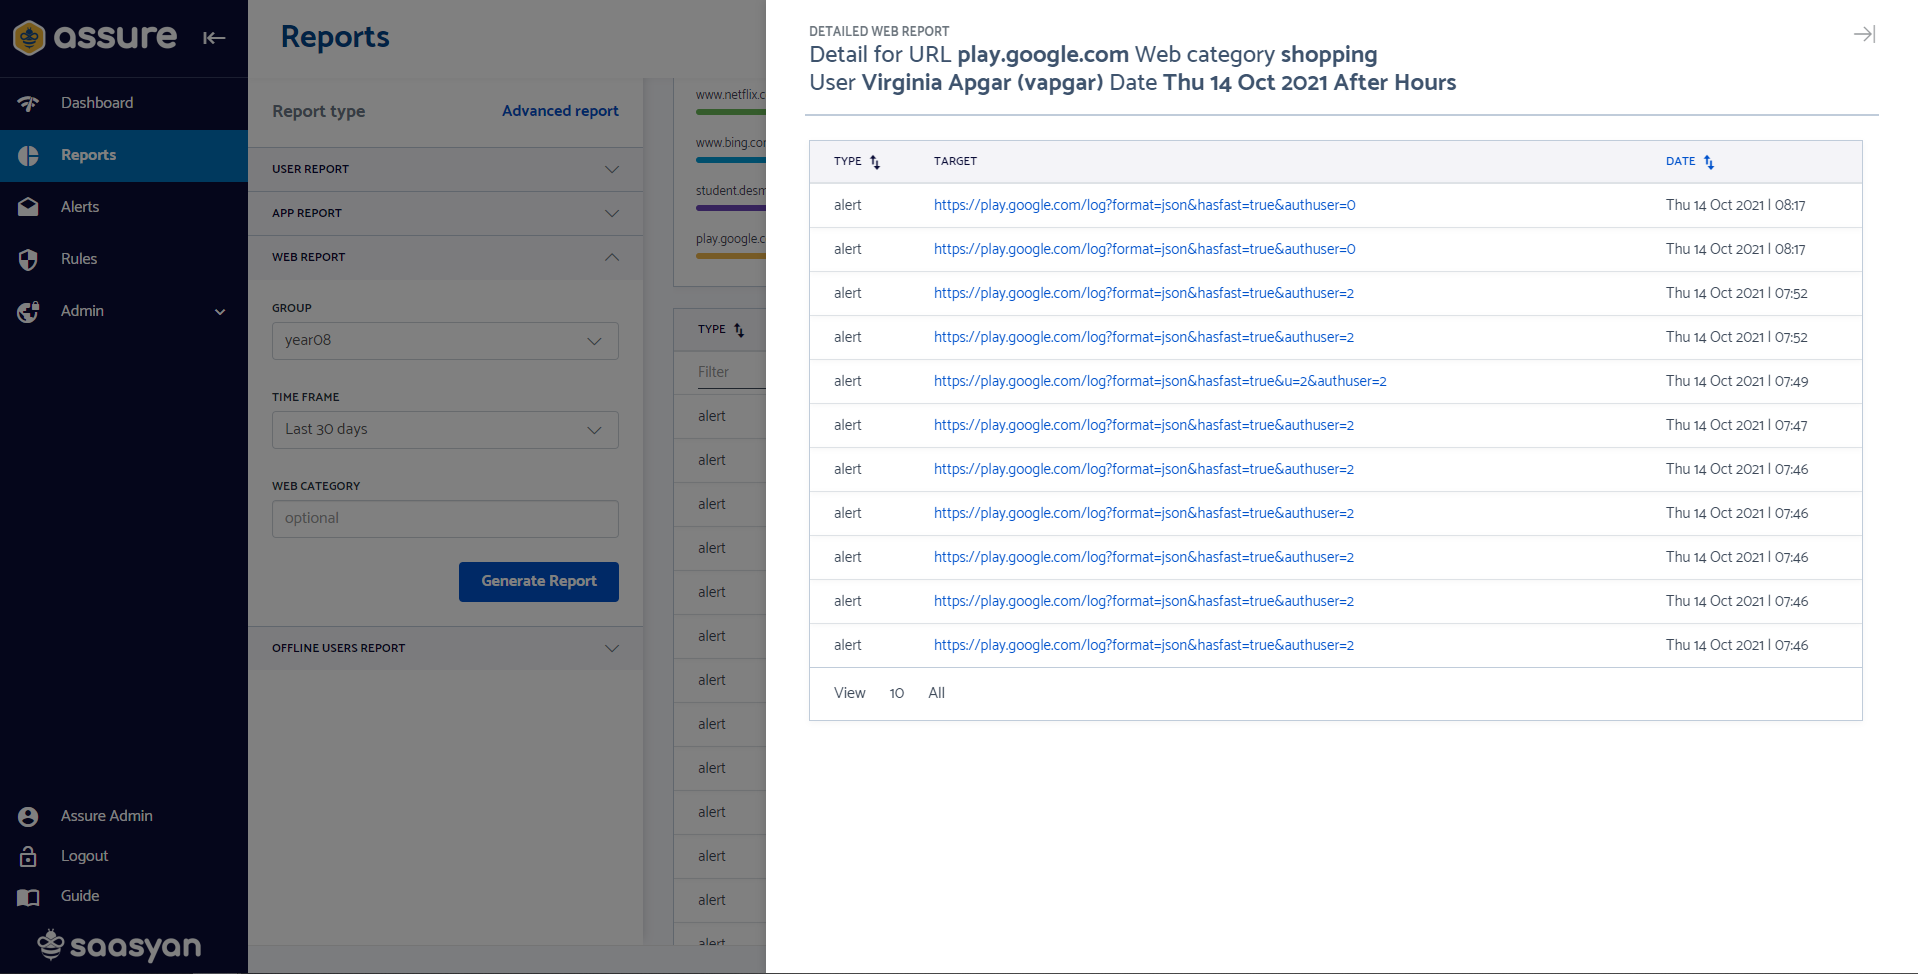The image size is (1918, 974).
Task: Close the detailed web report using the arrow icon
Action: point(1864,33)
